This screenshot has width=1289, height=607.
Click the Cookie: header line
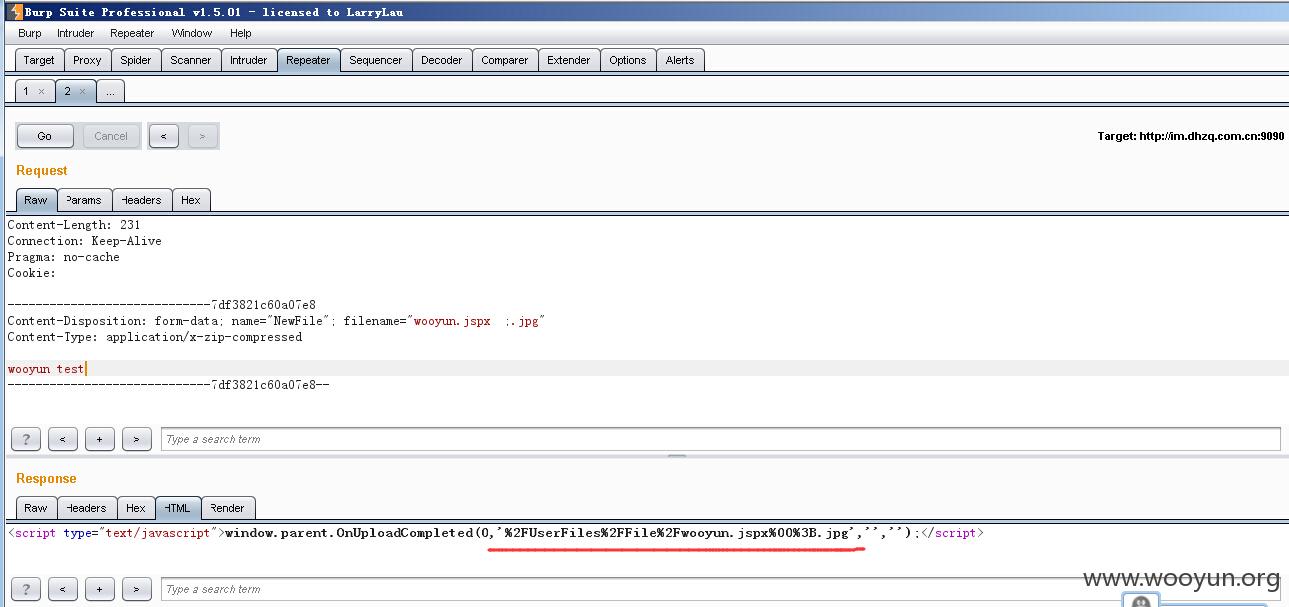(32, 273)
